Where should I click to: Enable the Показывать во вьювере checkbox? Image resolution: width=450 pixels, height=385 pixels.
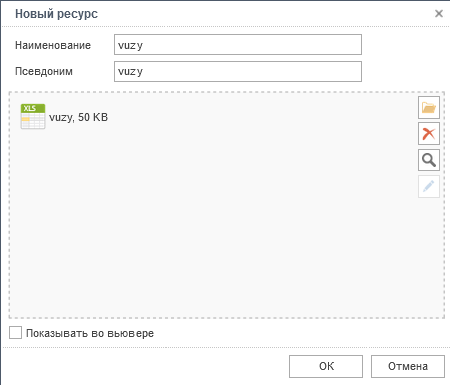pyautogui.click(x=15, y=333)
